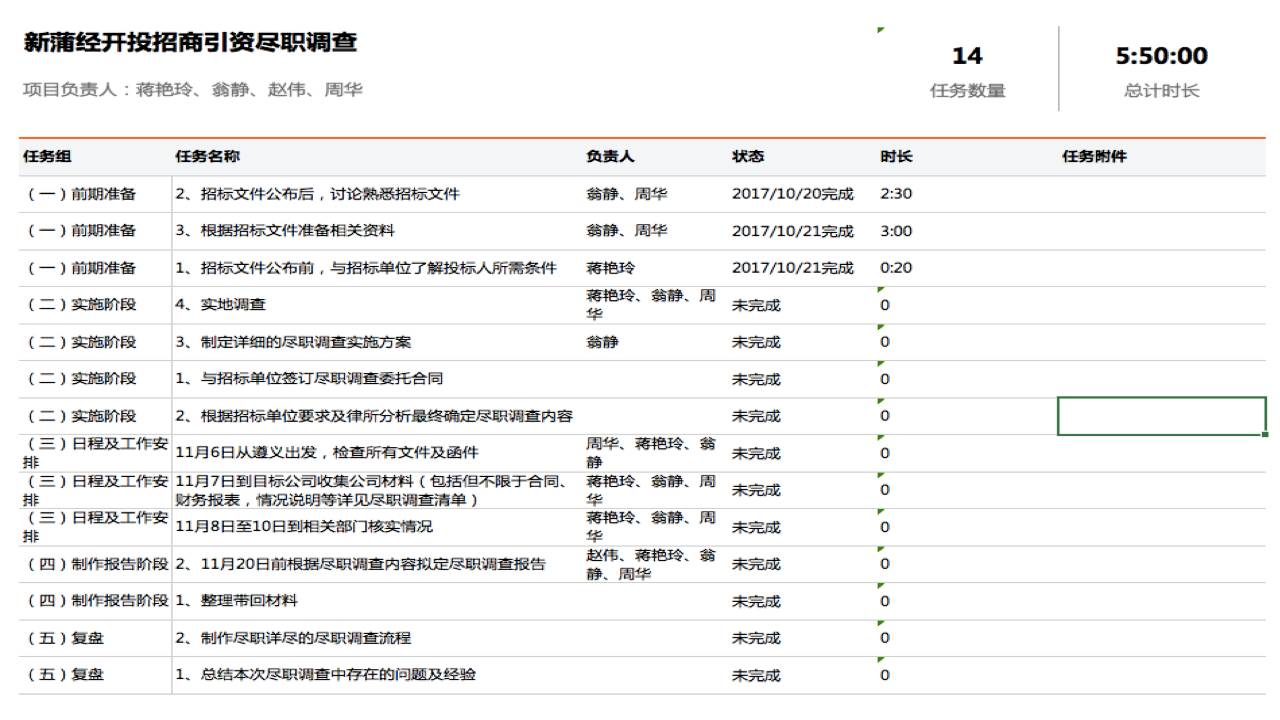Image resolution: width=1280 pixels, height=720 pixels.
Task: Select cell 1、招标文件公布前，与招标单位了解投标人所需条件
Action: pyautogui.click(x=366, y=268)
